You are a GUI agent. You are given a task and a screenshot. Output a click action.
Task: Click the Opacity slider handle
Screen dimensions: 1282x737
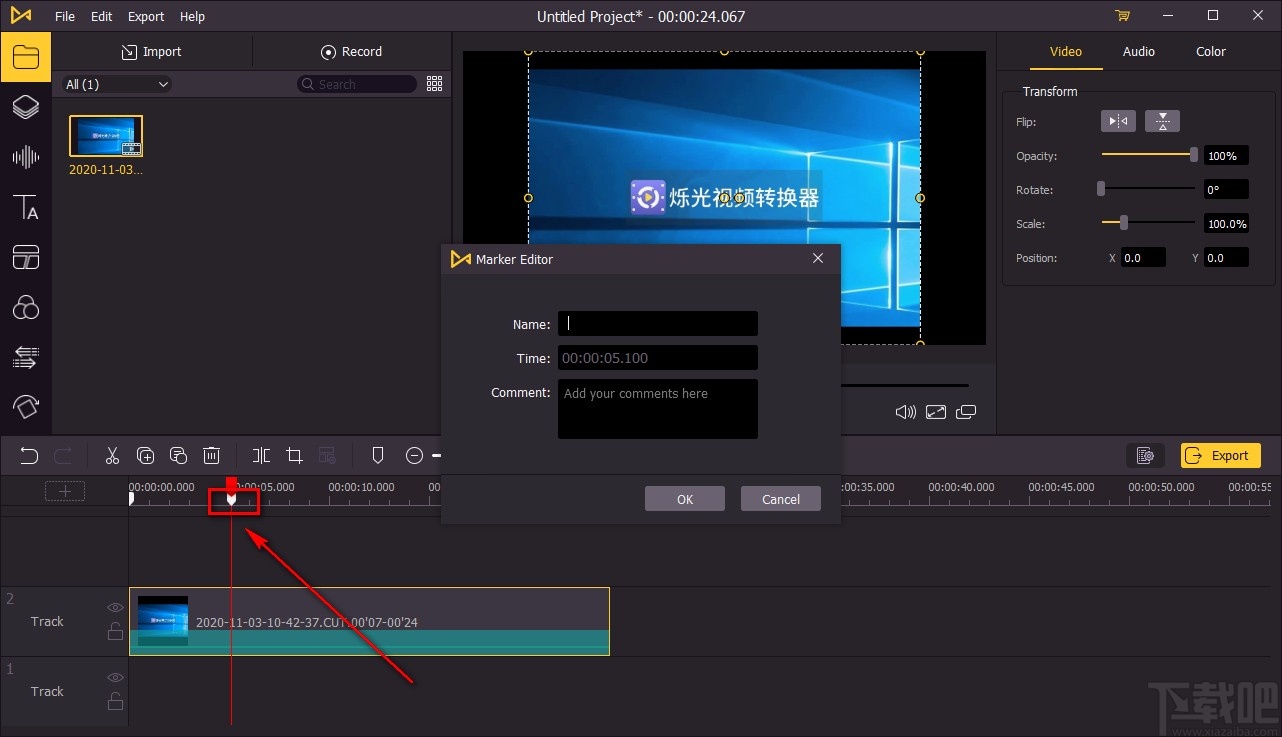pos(1194,154)
